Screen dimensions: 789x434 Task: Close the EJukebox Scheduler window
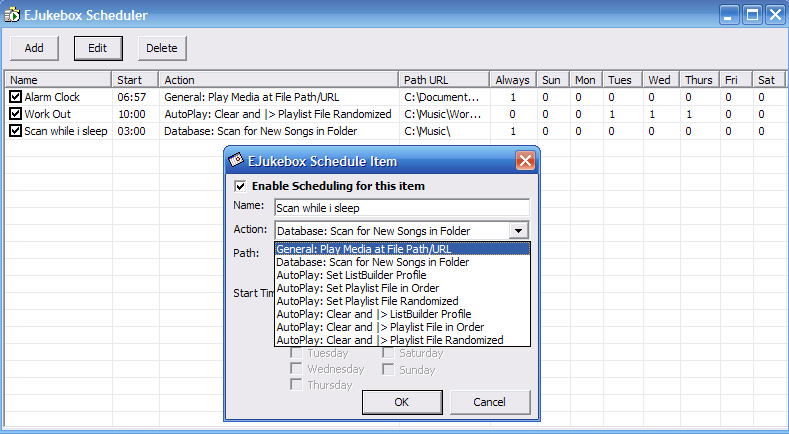click(x=775, y=15)
